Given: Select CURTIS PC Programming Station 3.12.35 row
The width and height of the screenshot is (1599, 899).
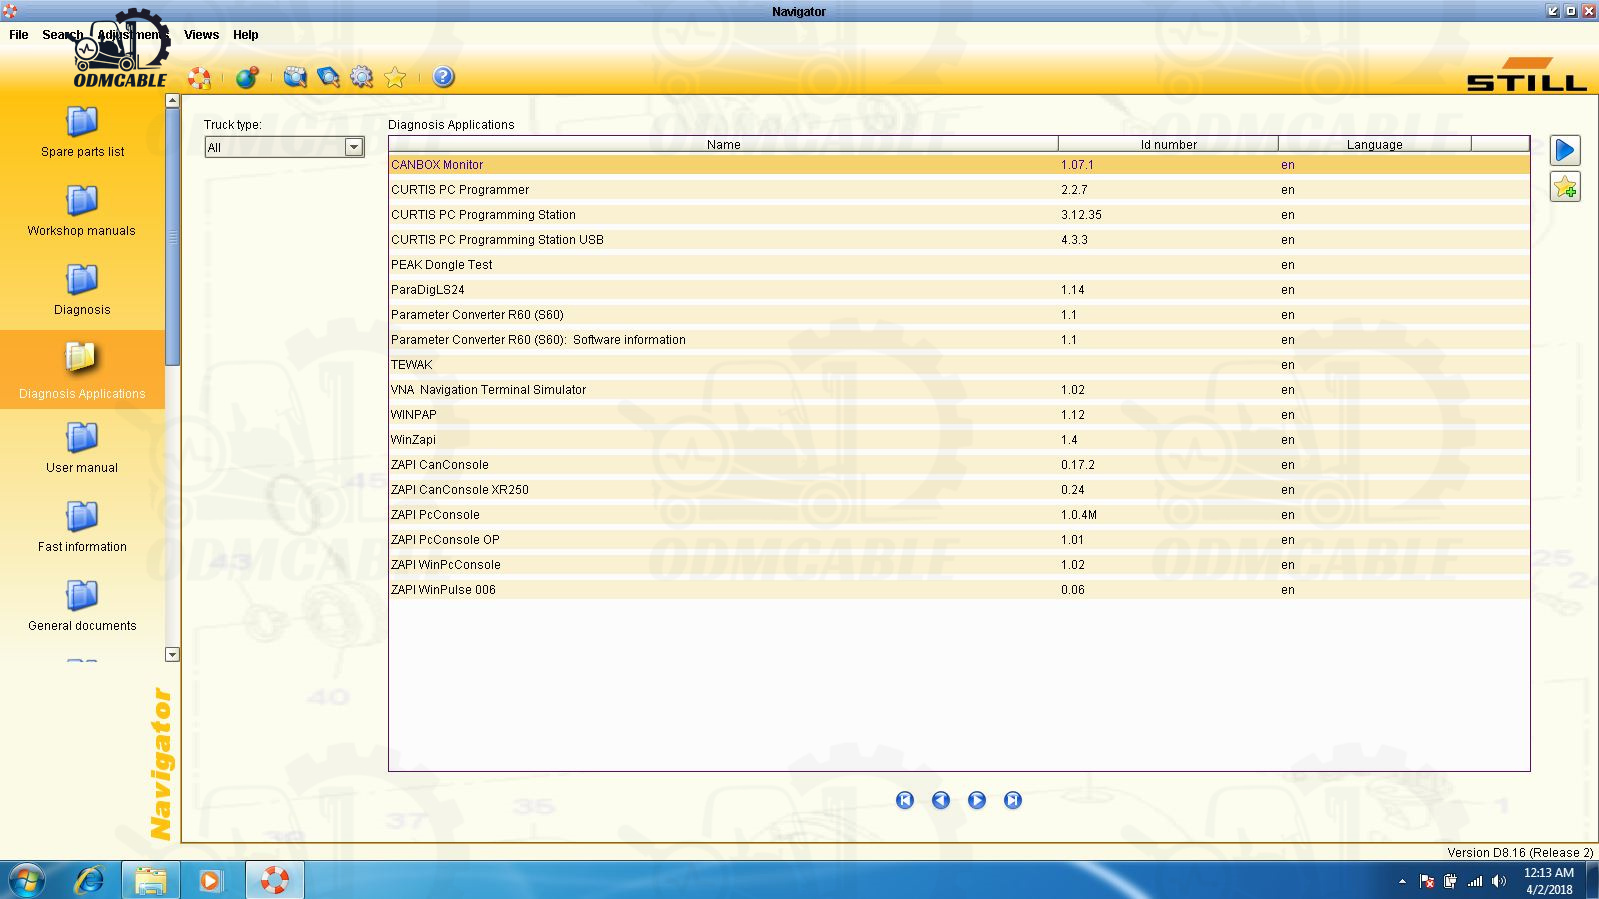Looking at the screenshot, I should click(959, 215).
